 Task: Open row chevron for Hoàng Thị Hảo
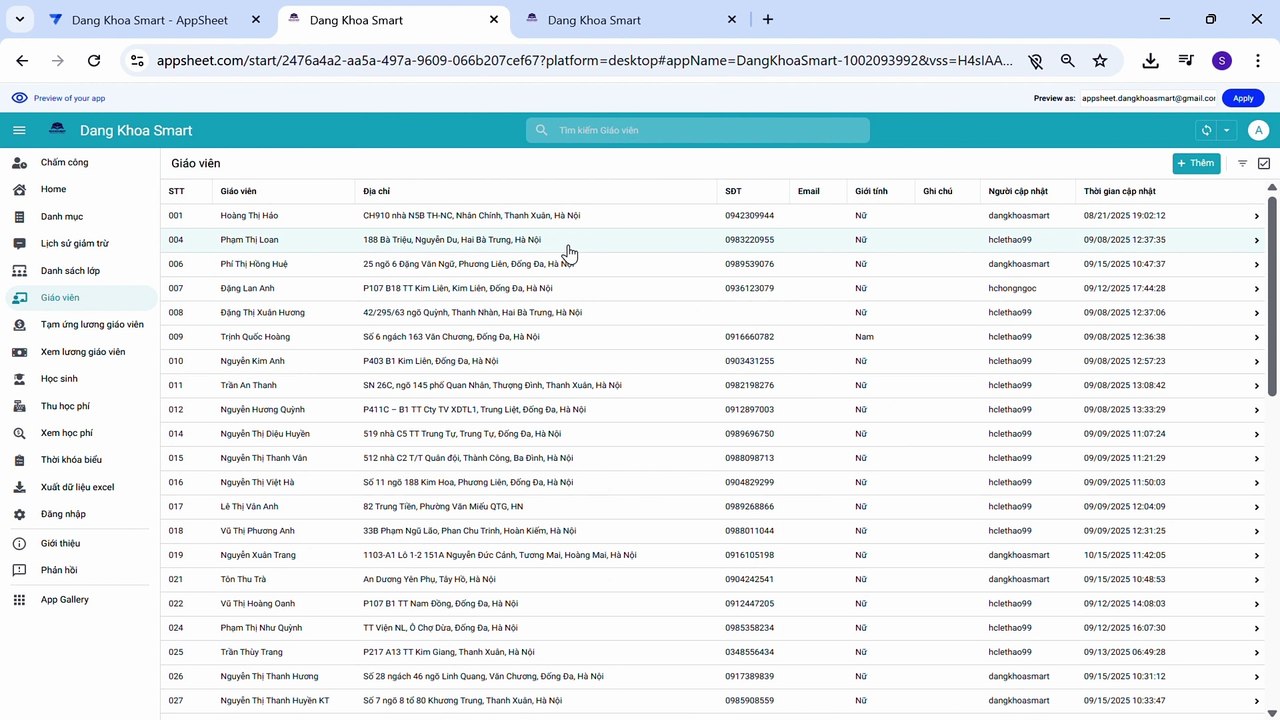coord(1257,216)
